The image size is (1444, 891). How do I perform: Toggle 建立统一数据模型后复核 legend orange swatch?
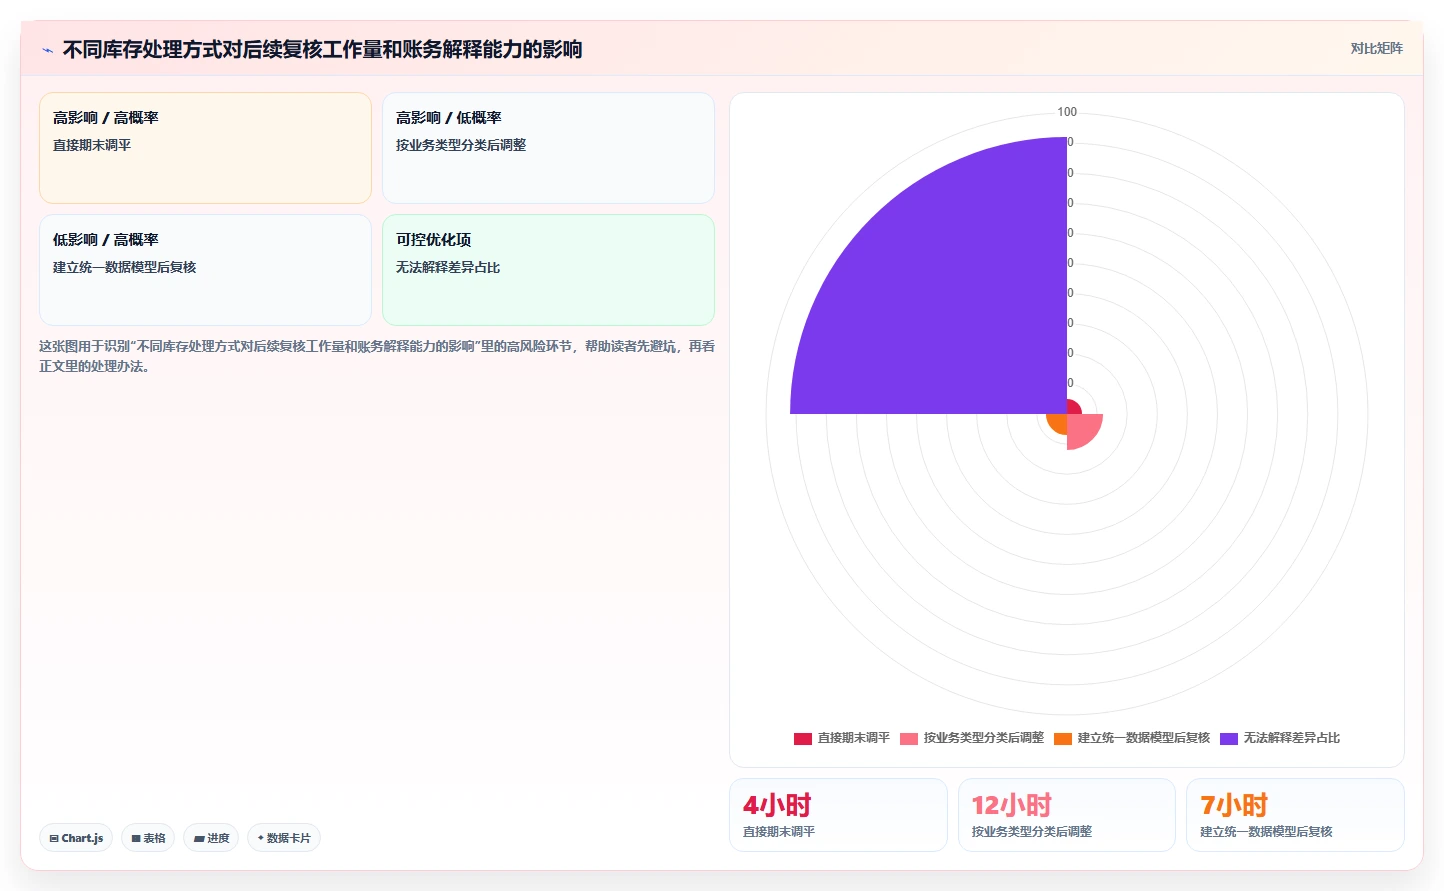click(x=1062, y=739)
